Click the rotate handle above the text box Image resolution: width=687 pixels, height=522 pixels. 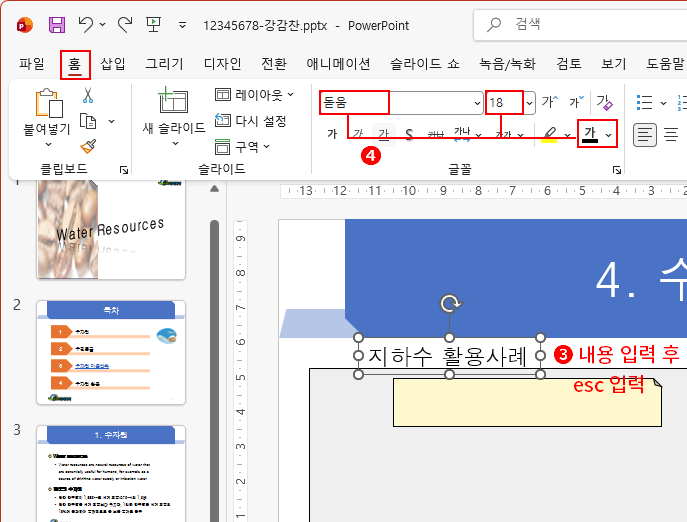(450, 303)
